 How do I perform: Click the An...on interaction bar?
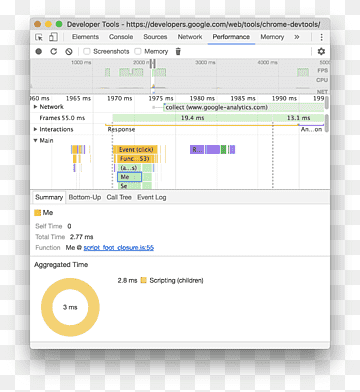coord(311,128)
